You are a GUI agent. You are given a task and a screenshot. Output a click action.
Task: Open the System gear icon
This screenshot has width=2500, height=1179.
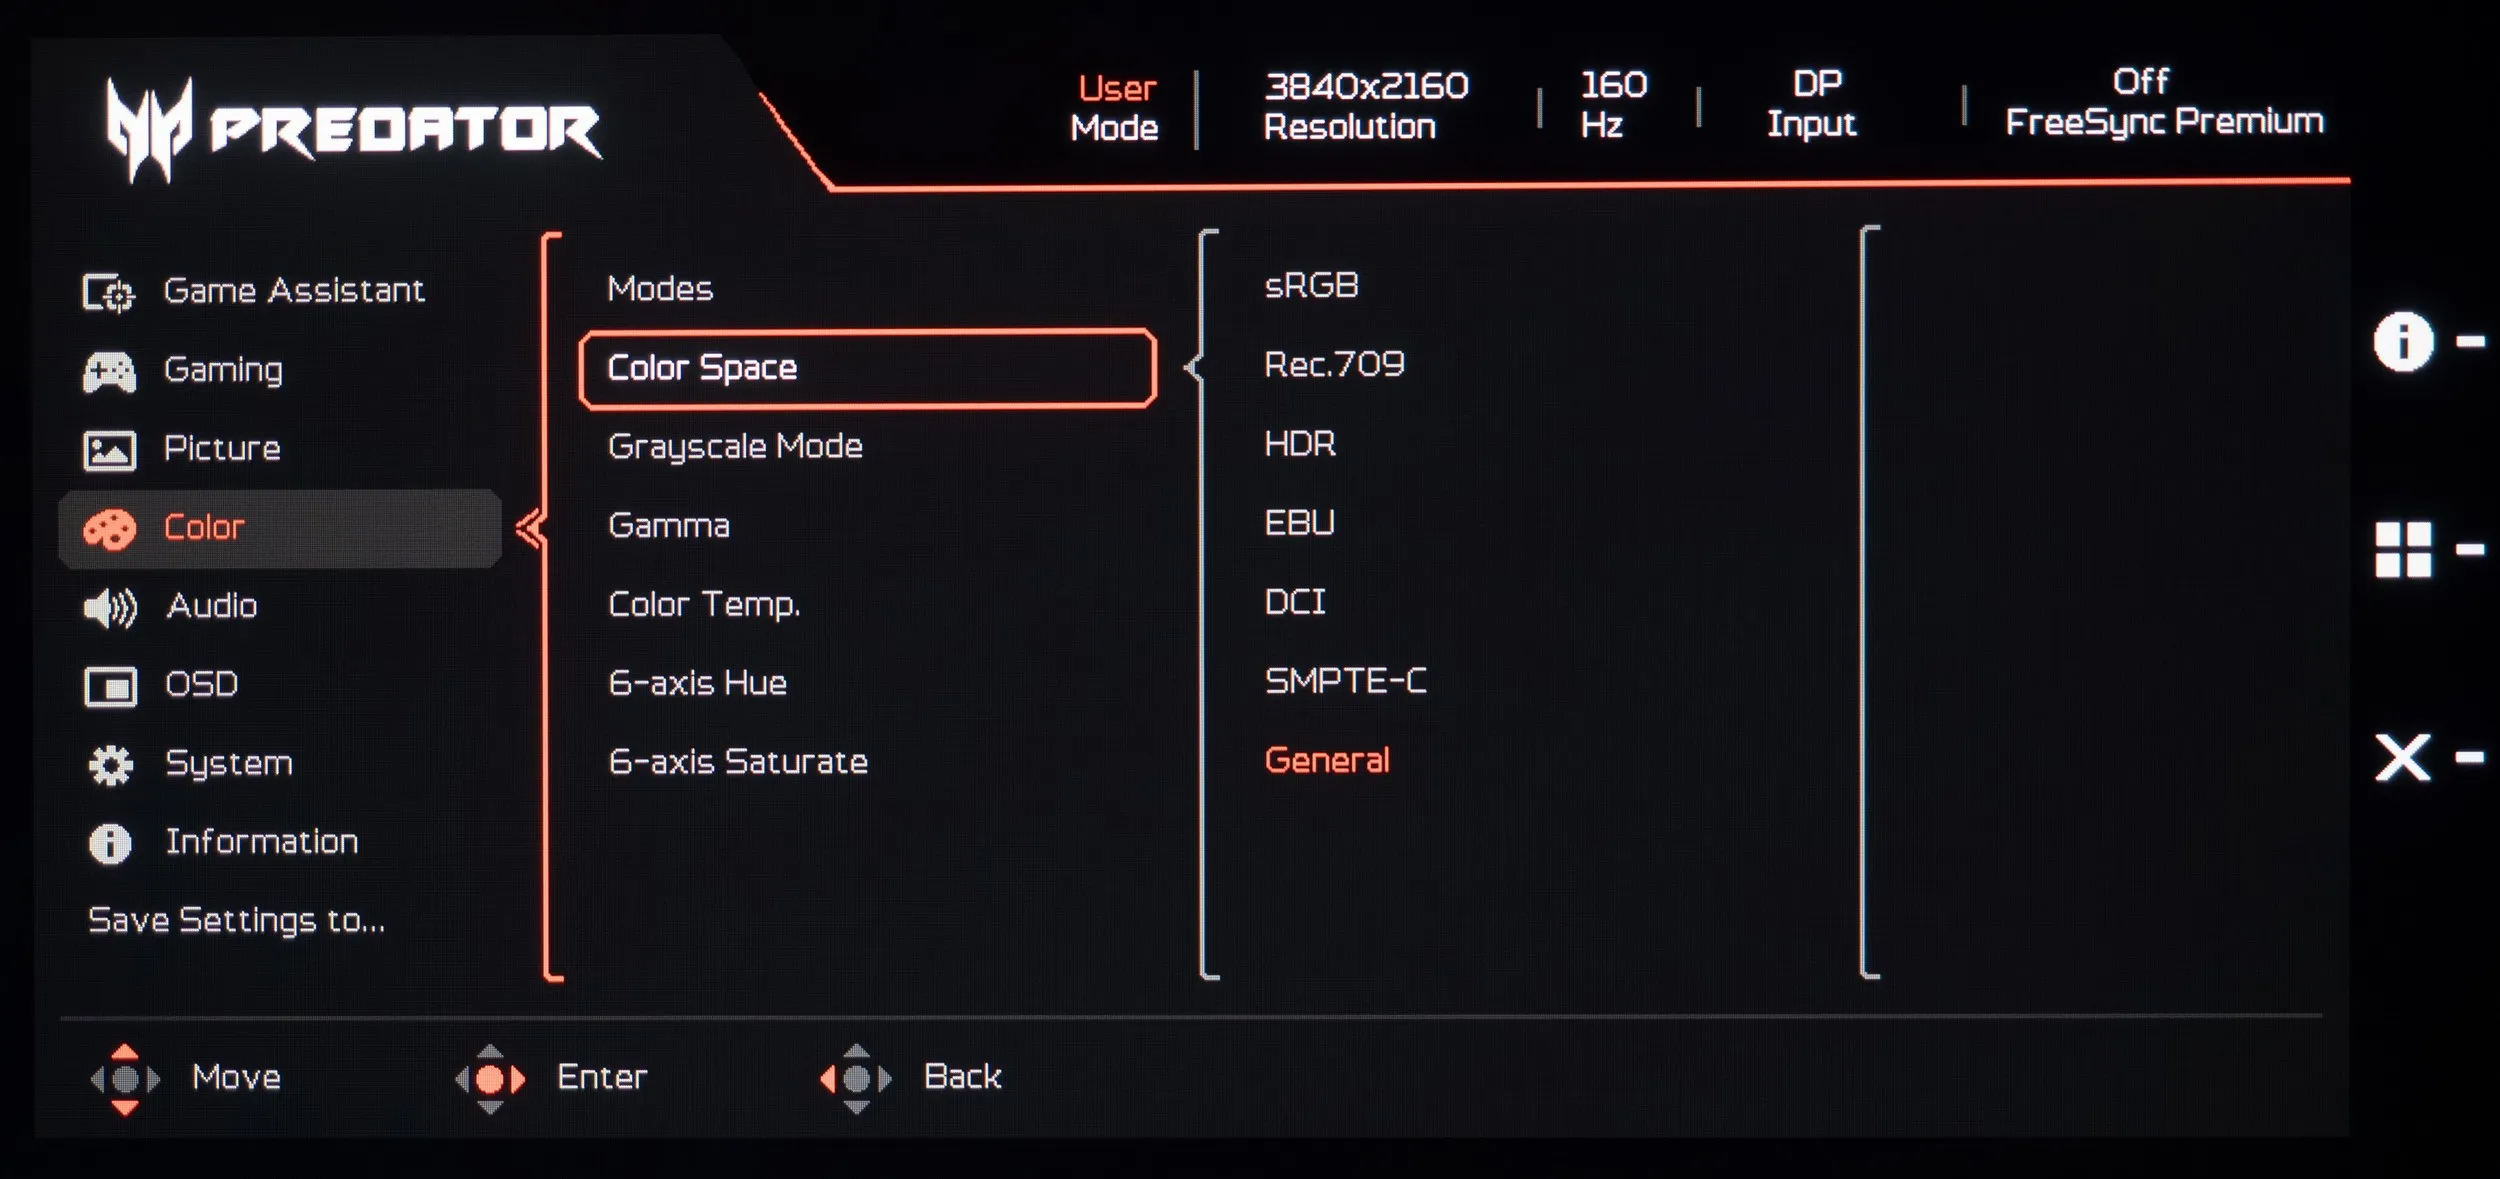[x=110, y=765]
